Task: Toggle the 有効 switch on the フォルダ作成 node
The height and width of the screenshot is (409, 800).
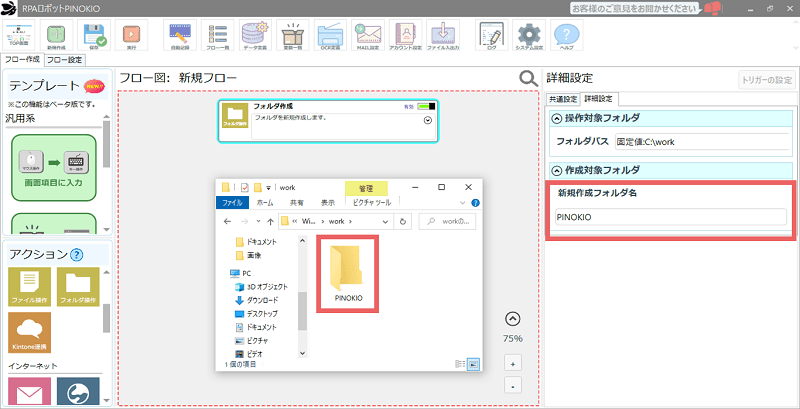Action: tap(426, 107)
